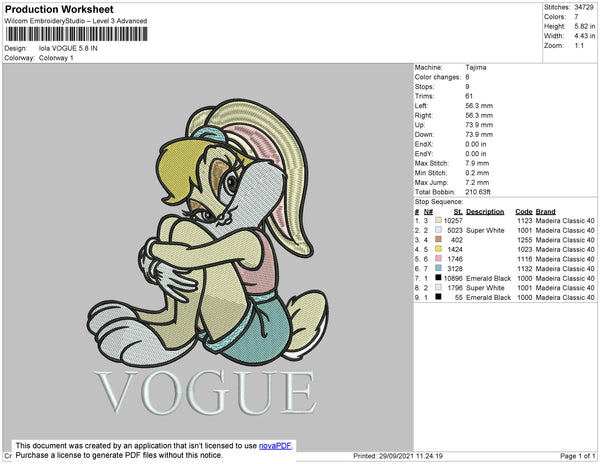Select text Wilcom EmbroideryStudio – Level 3 Advanced
Image resolution: width=600 pixels, height=464 pixels.
[76, 21]
